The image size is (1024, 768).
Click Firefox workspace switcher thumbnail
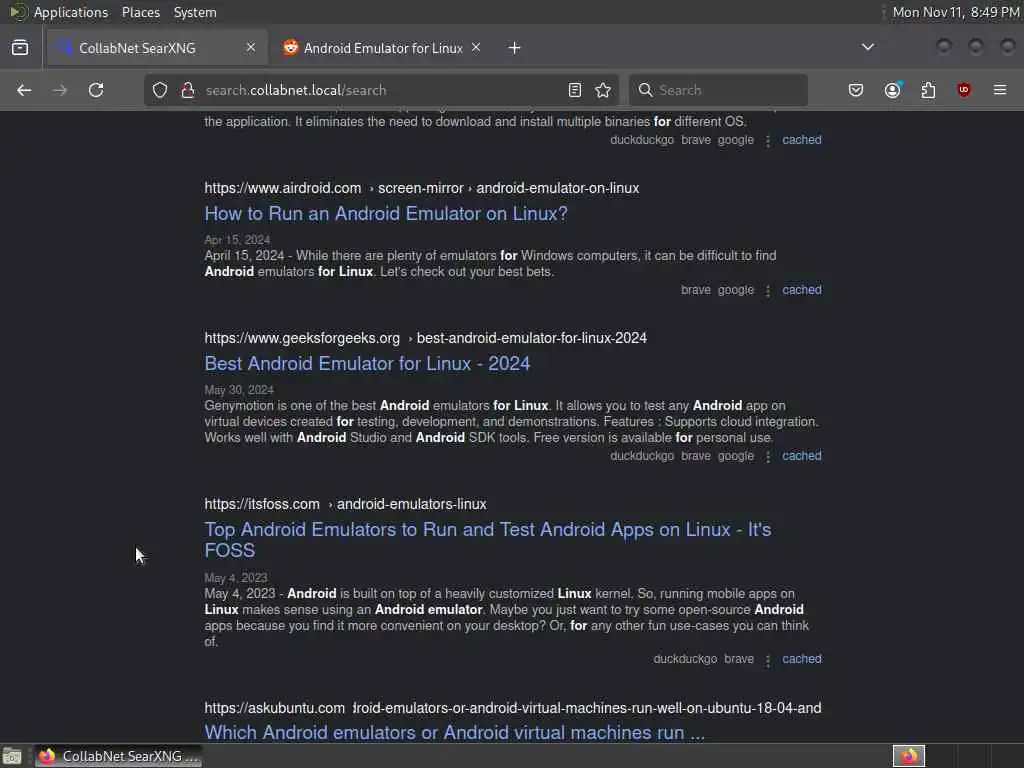click(908, 756)
